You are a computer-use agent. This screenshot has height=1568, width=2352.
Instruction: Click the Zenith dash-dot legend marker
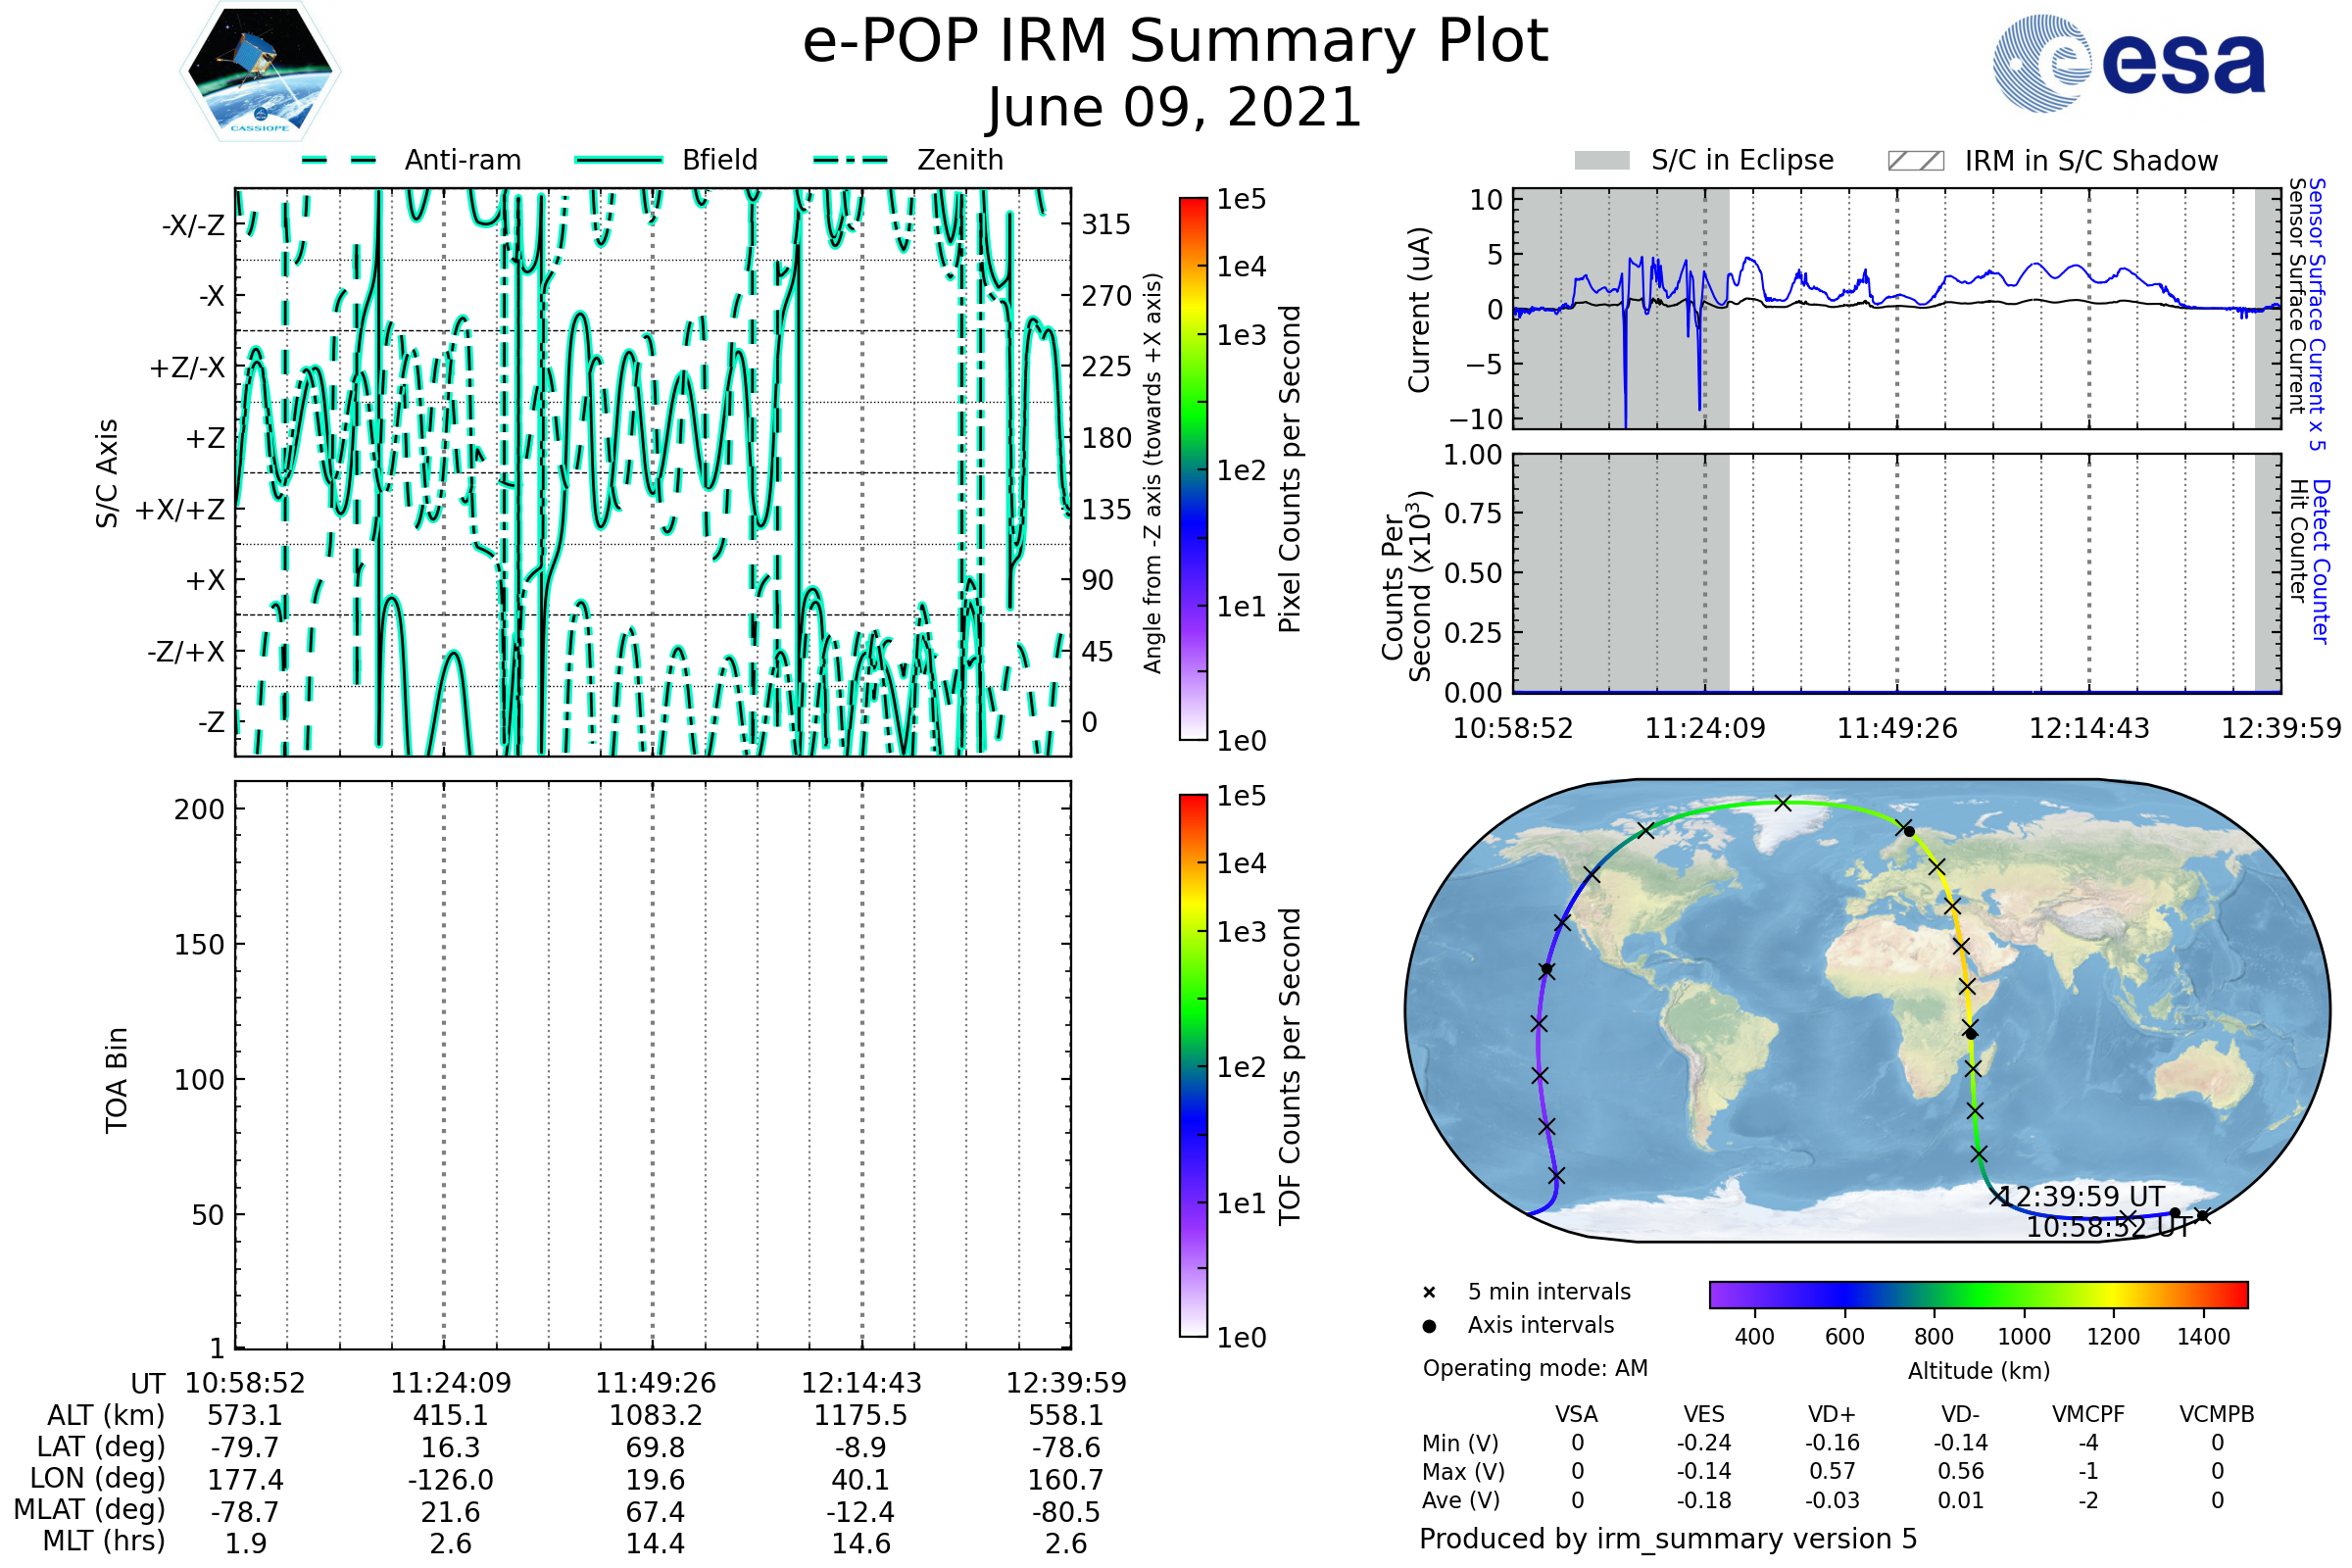pos(851,160)
